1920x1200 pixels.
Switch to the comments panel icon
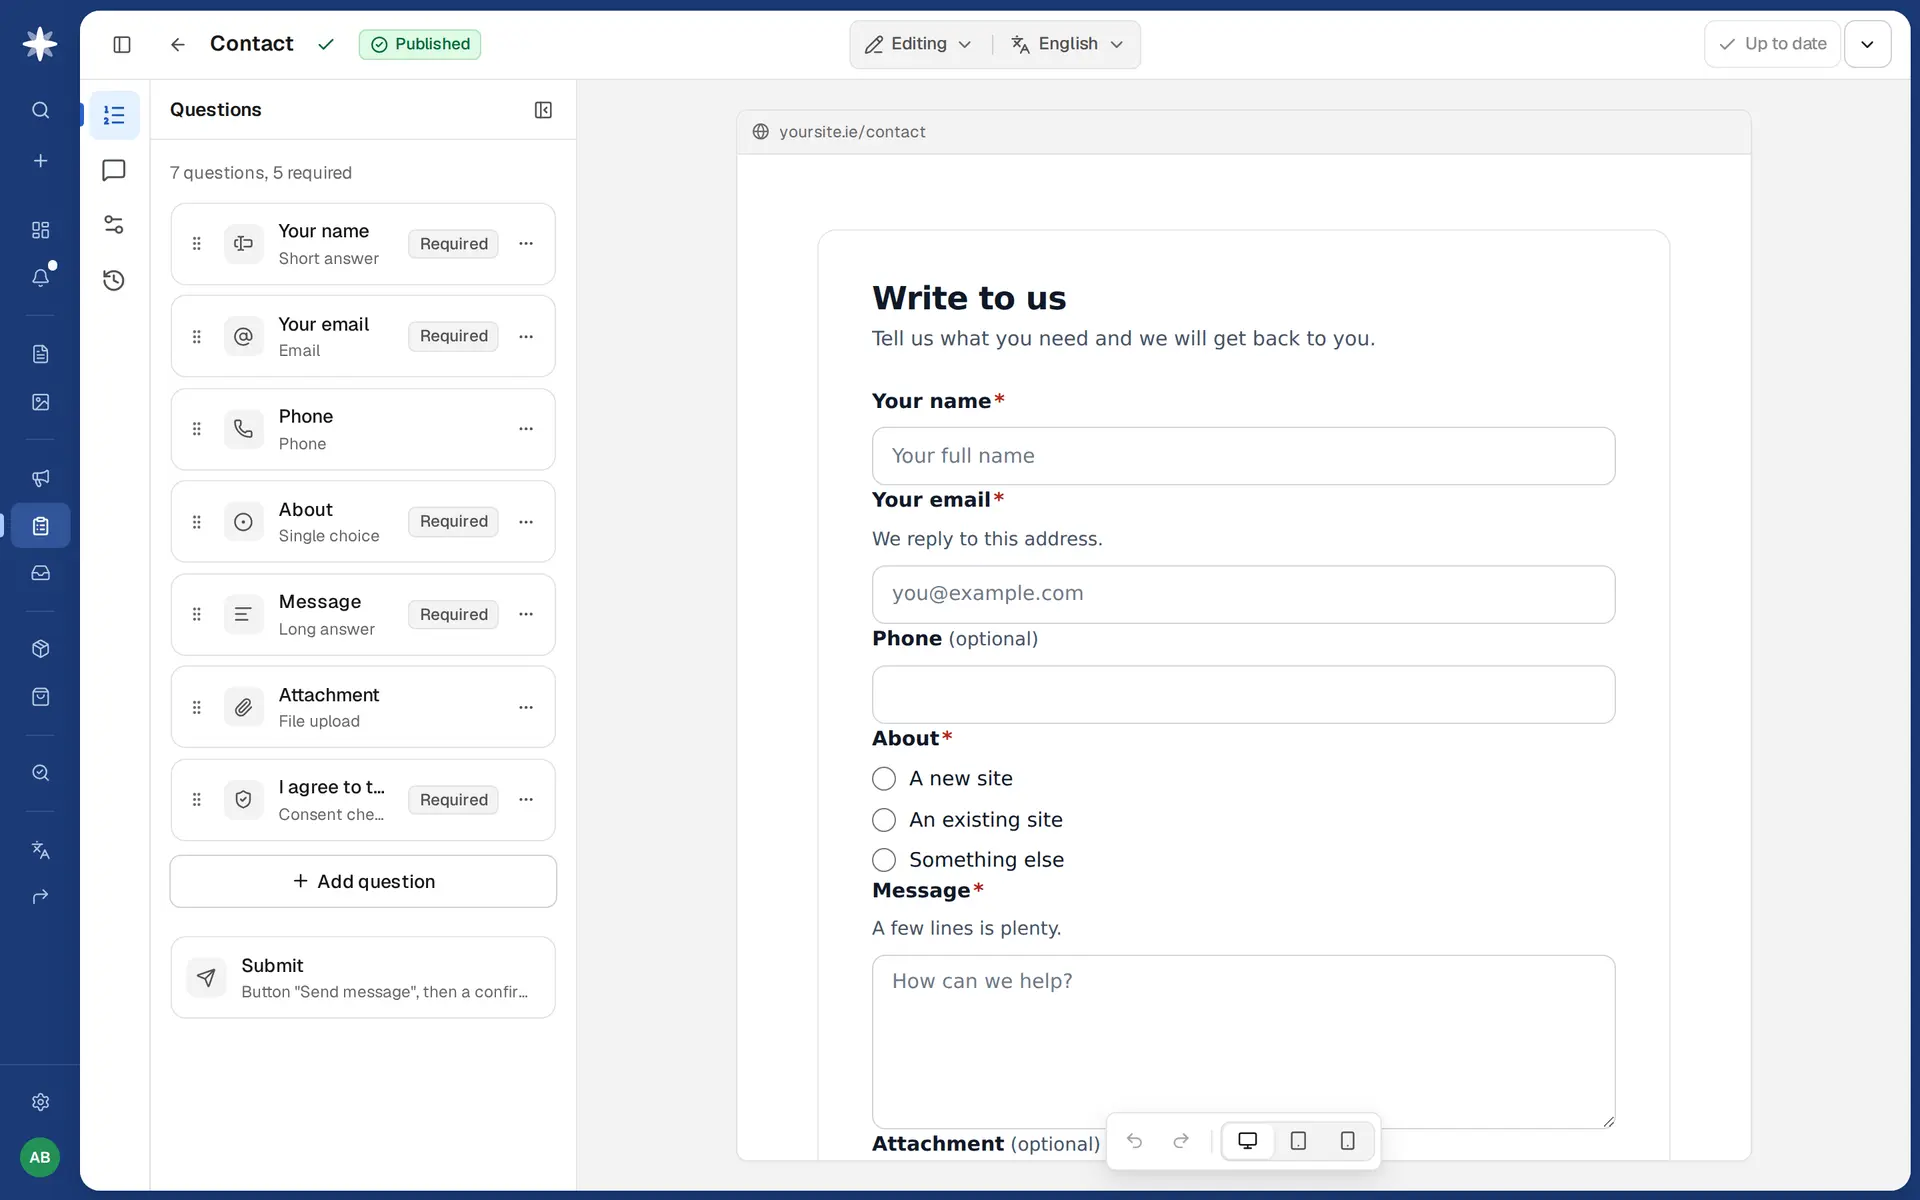point(114,170)
